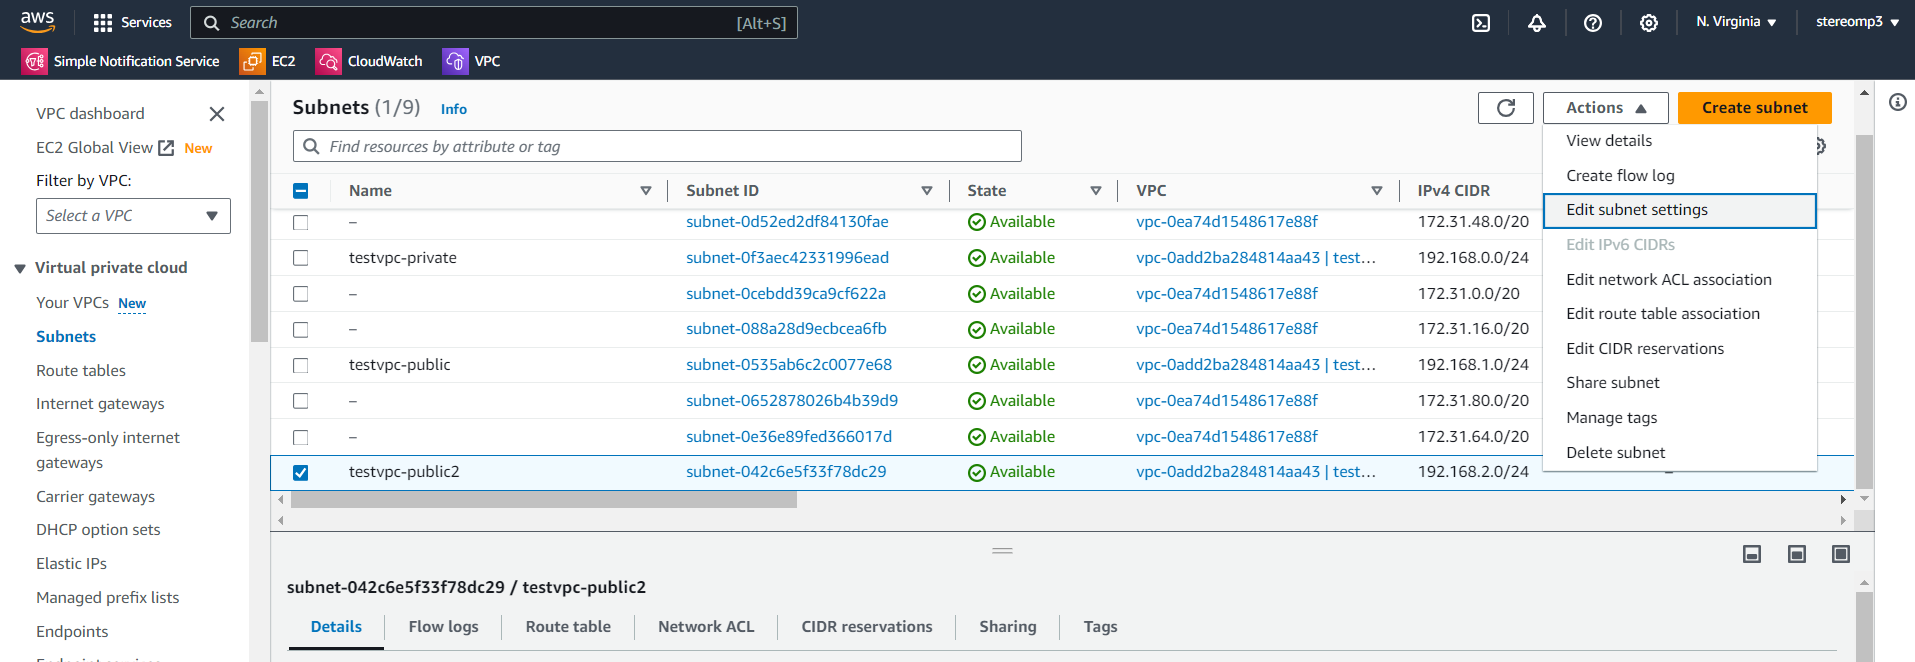Screen dimensions: 1915x662
Task: Switch to the Network ACL tab
Action: [706, 627]
